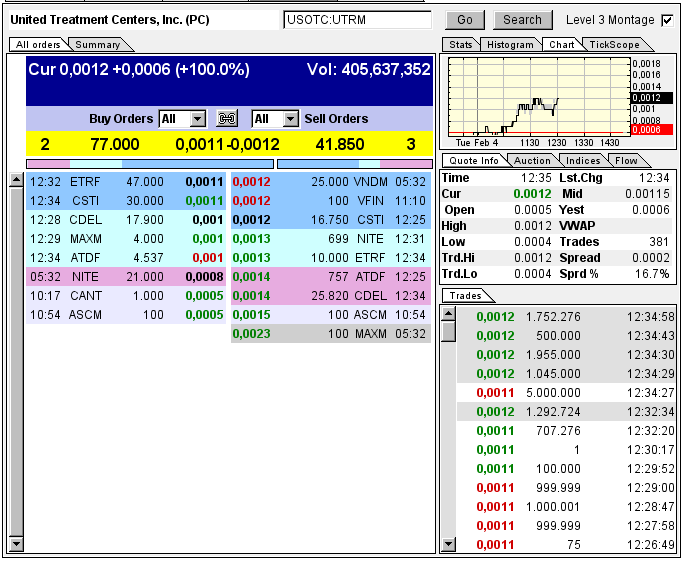The image size is (698, 562).
Task: Open the Buy Orders filter dropdown
Action: 197,119
